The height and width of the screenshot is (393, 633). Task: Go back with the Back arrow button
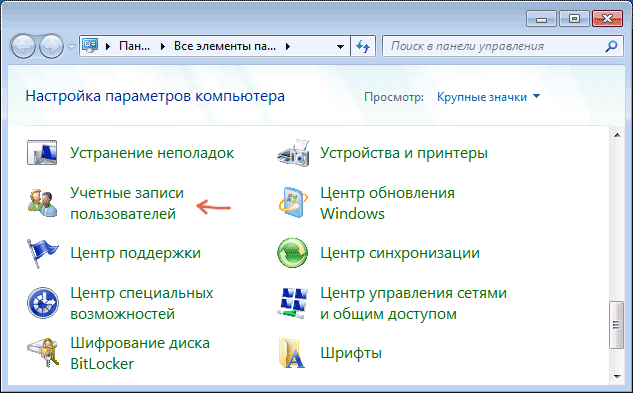click(23, 46)
